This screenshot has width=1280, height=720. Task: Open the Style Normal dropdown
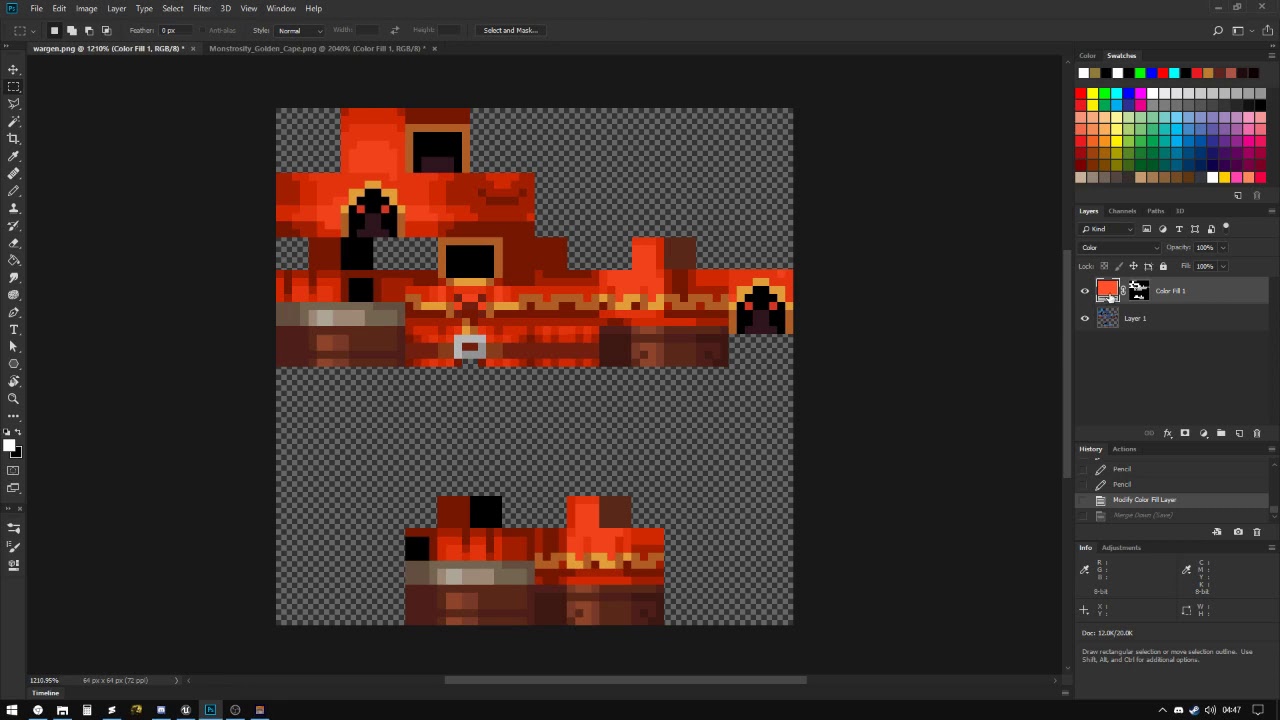300,30
